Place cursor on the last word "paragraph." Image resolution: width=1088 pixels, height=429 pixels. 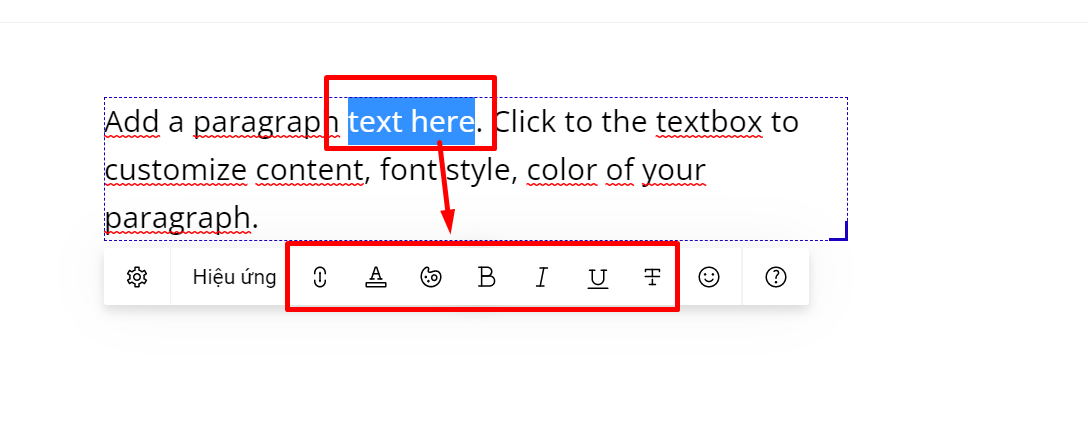click(181, 217)
